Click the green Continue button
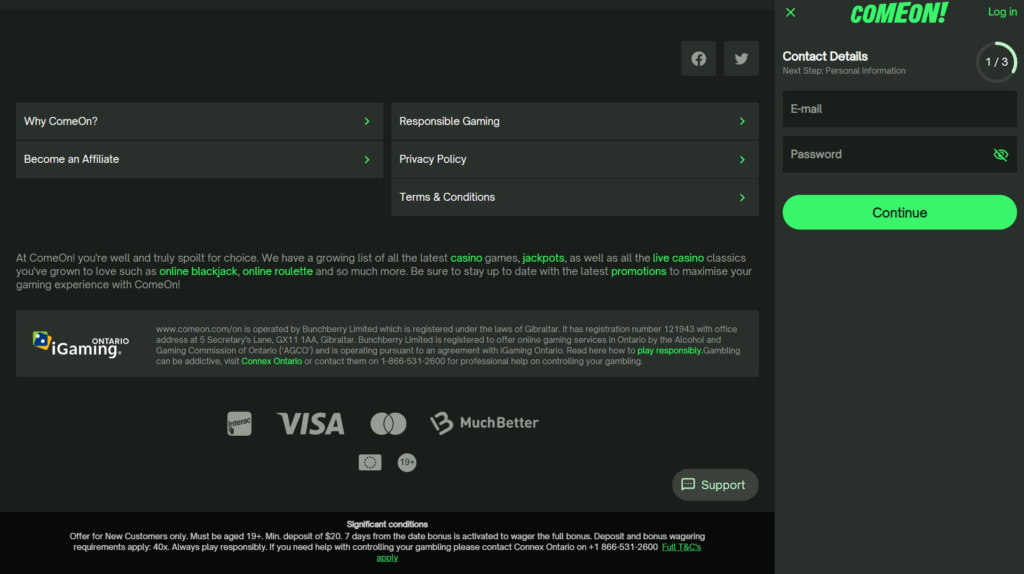 coord(899,212)
